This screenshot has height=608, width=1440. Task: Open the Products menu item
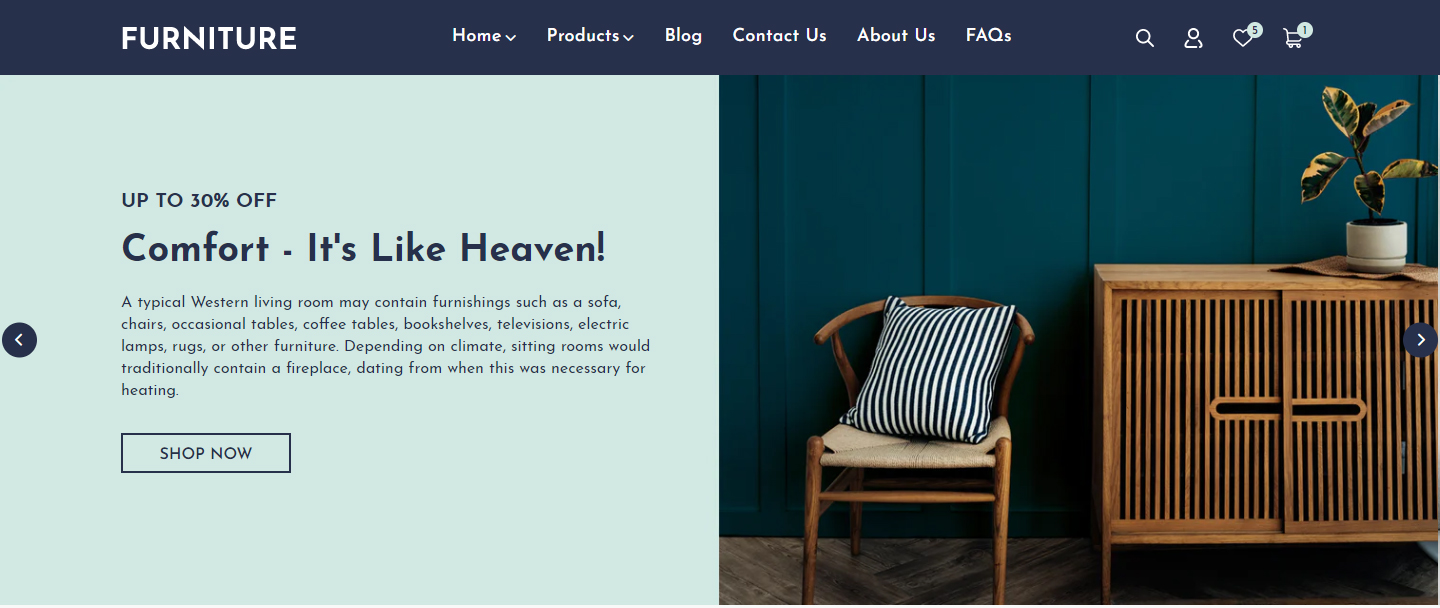click(590, 36)
